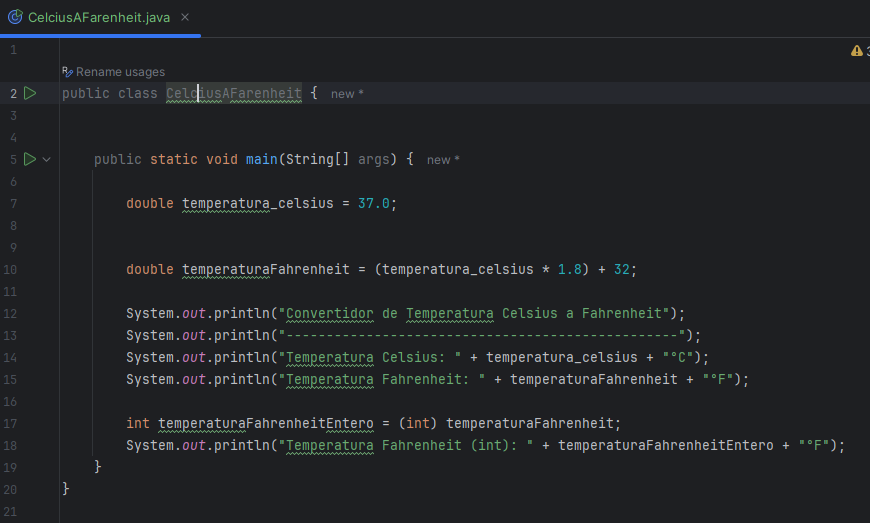This screenshot has height=523, width=870.
Task: Collapse the main method using the fold chevron
Action: click(47, 159)
